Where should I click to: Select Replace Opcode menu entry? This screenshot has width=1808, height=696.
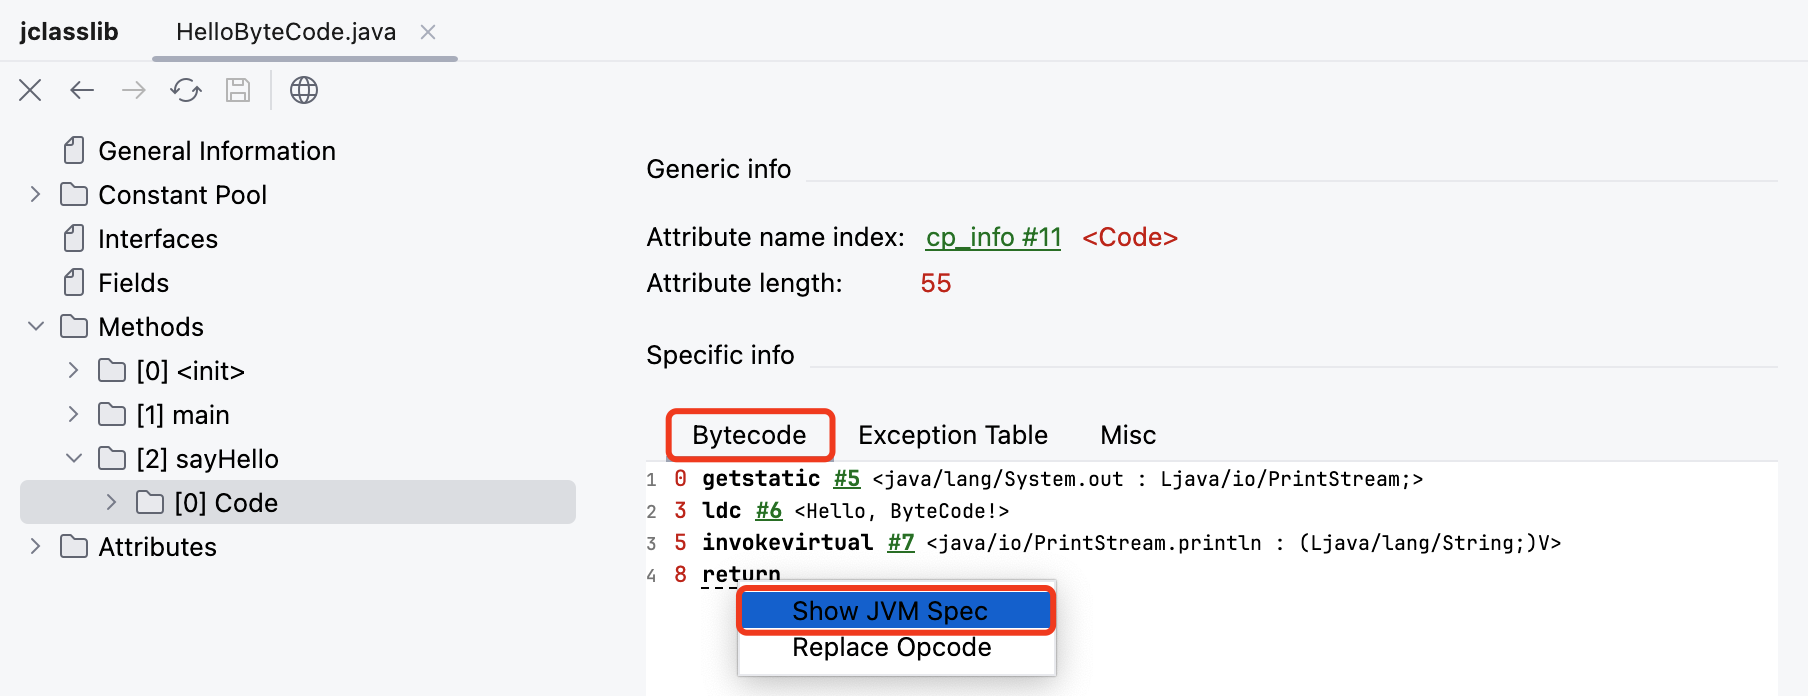pos(891,648)
